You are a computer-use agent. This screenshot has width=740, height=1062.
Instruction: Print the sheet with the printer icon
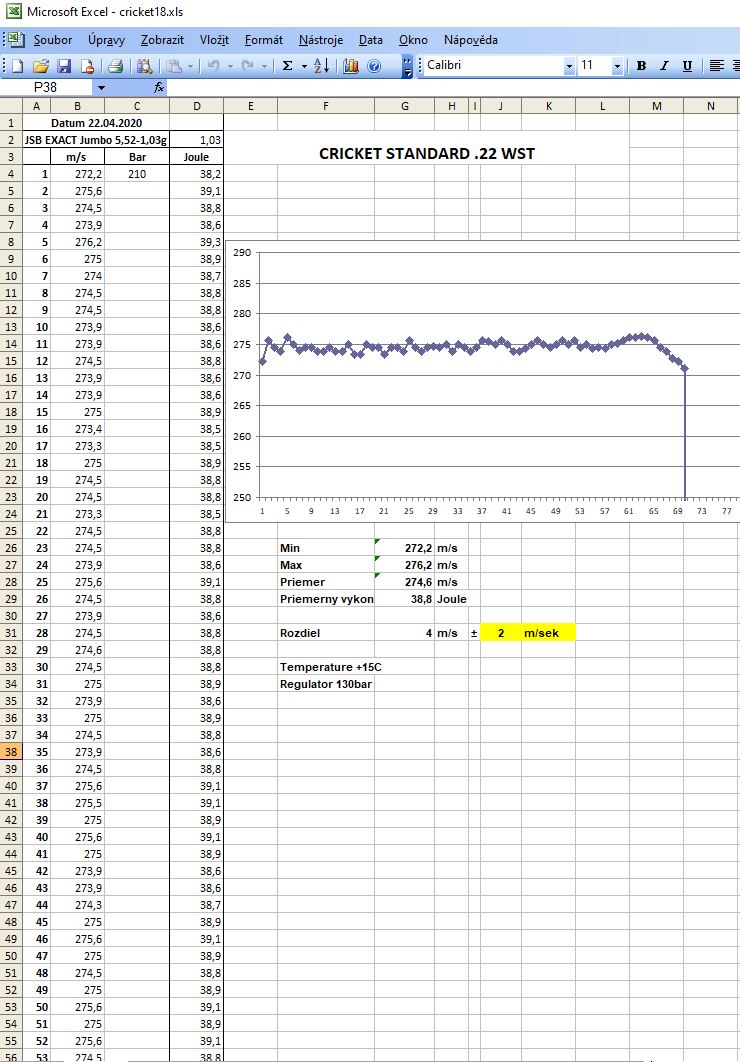116,66
